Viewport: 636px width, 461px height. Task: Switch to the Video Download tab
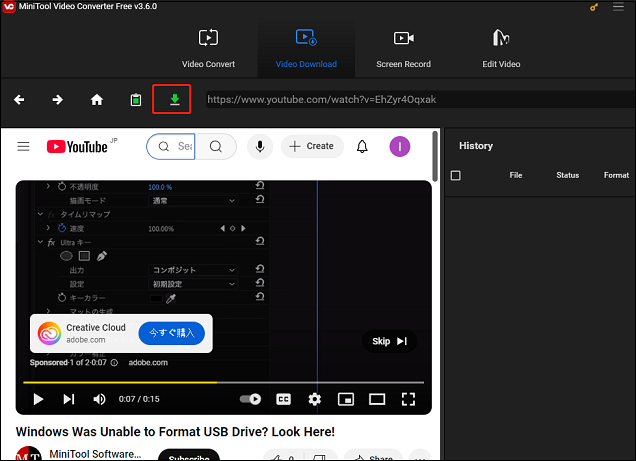(306, 48)
